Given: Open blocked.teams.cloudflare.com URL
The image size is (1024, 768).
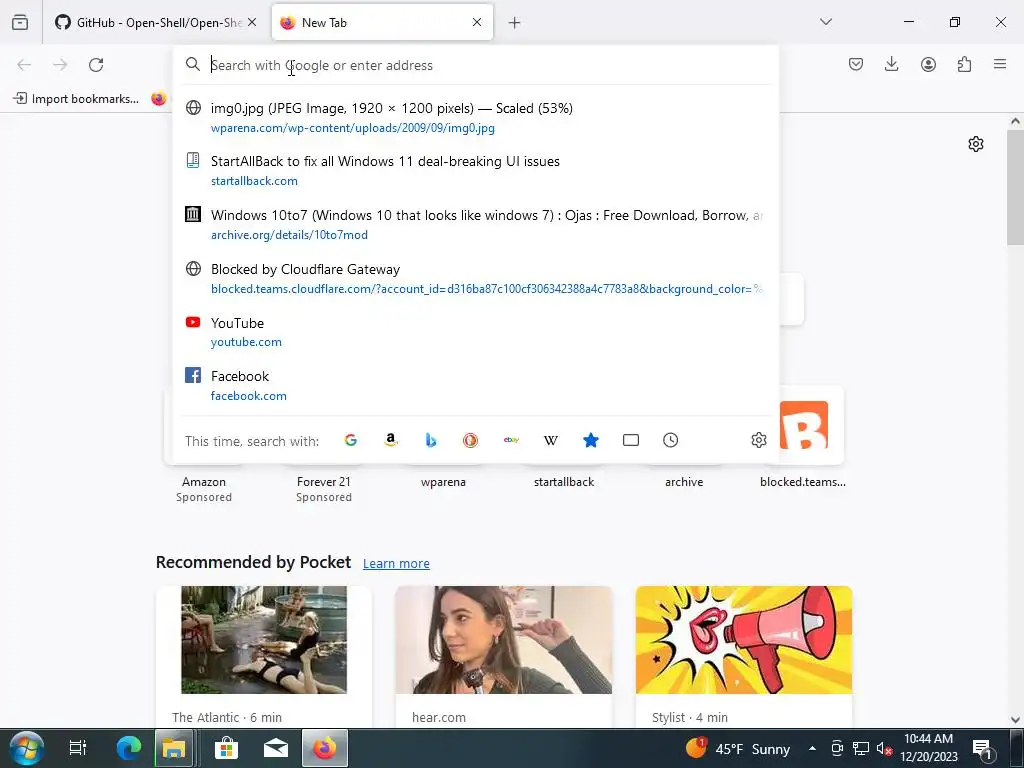Looking at the screenshot, I should coord(487,289).
